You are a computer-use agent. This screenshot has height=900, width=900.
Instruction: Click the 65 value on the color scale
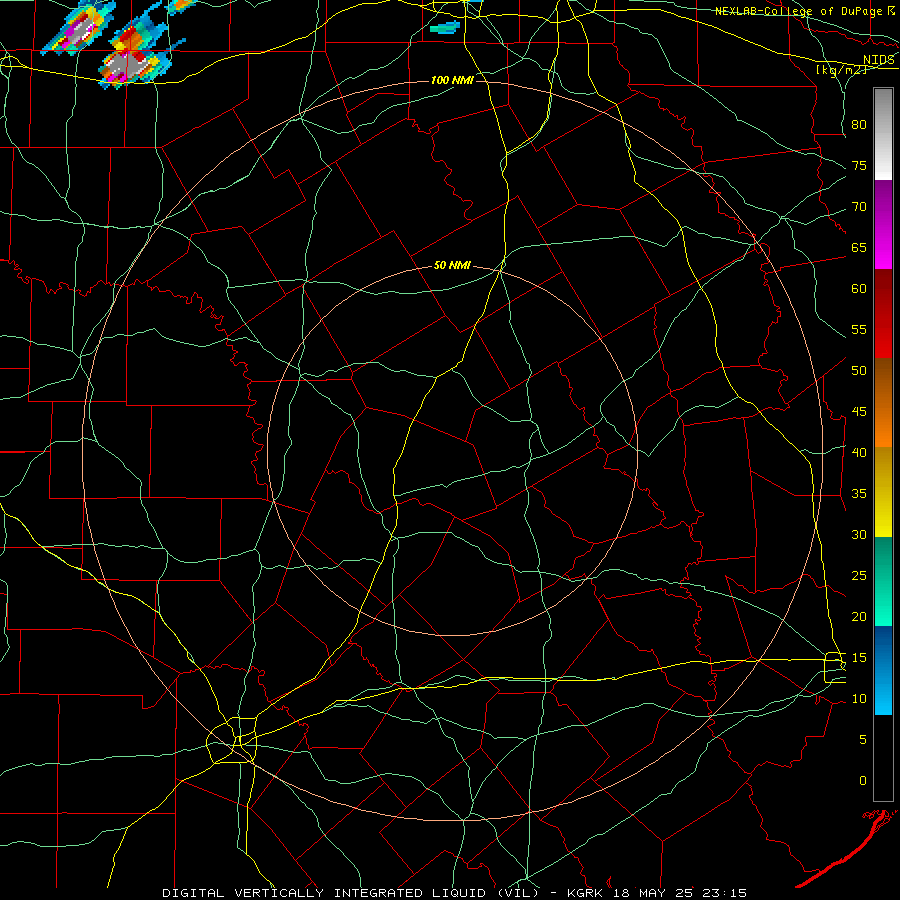[859, 247]
